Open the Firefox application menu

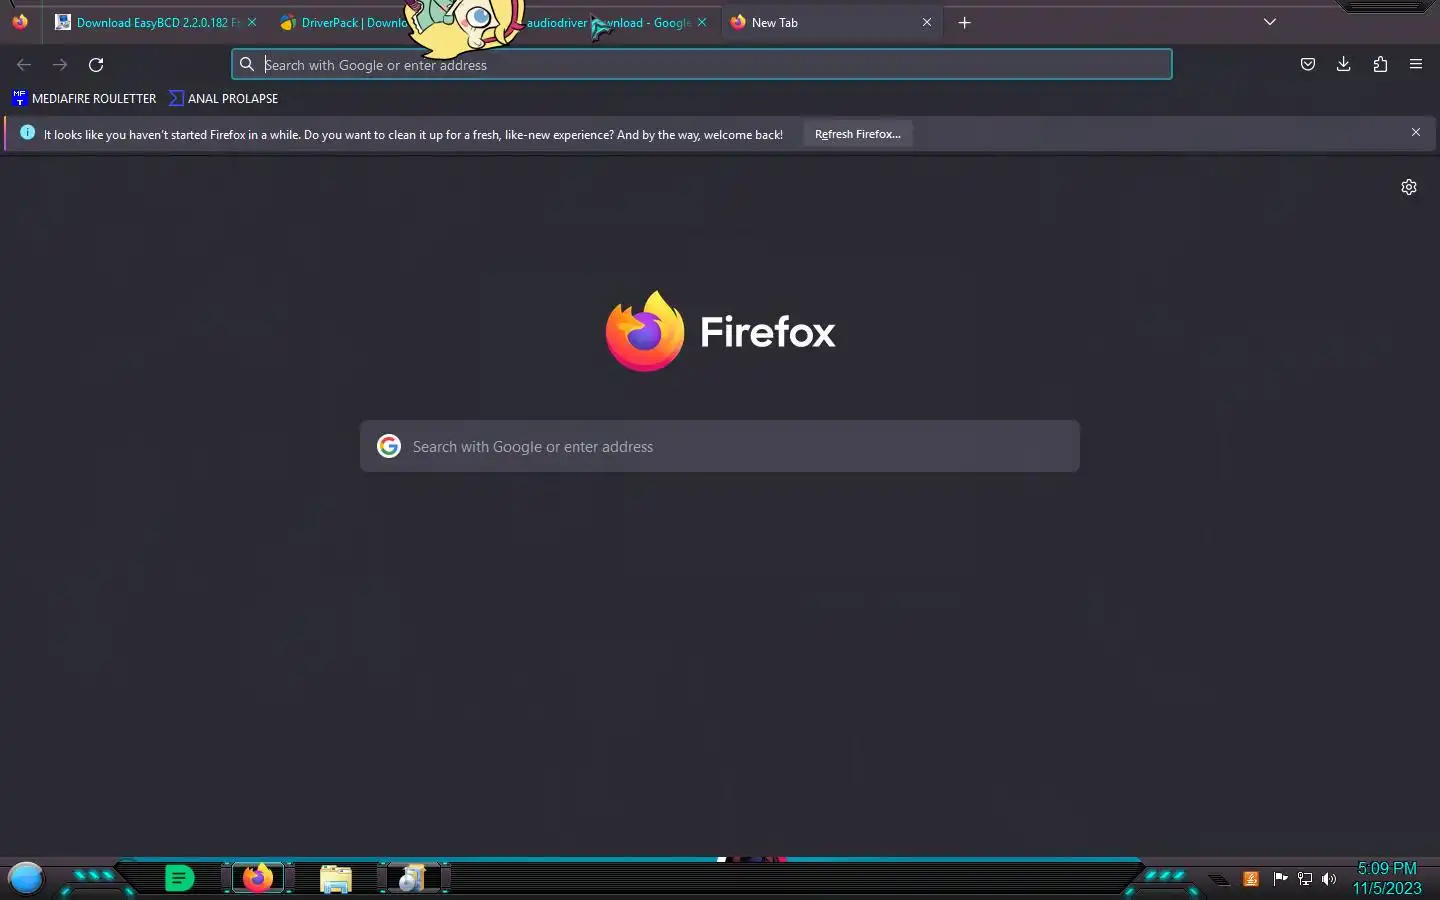coord(1416,65)
